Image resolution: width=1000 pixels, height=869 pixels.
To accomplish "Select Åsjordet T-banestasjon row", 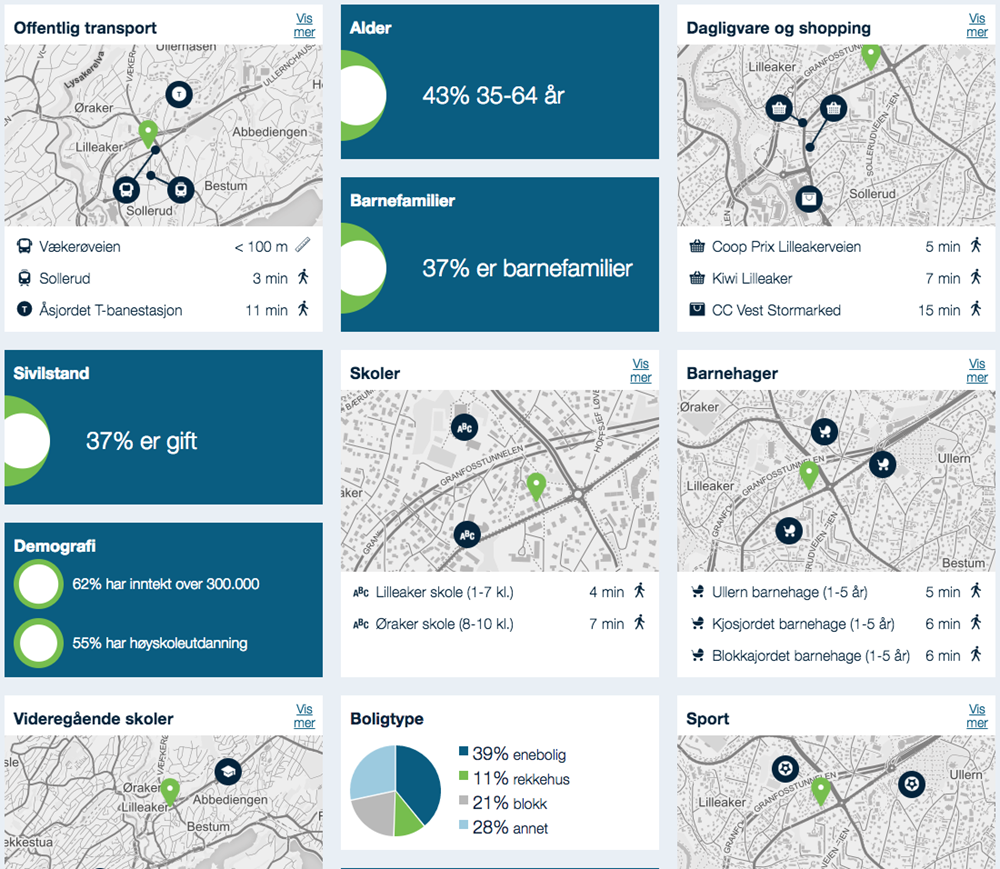I will pos(111,310).
